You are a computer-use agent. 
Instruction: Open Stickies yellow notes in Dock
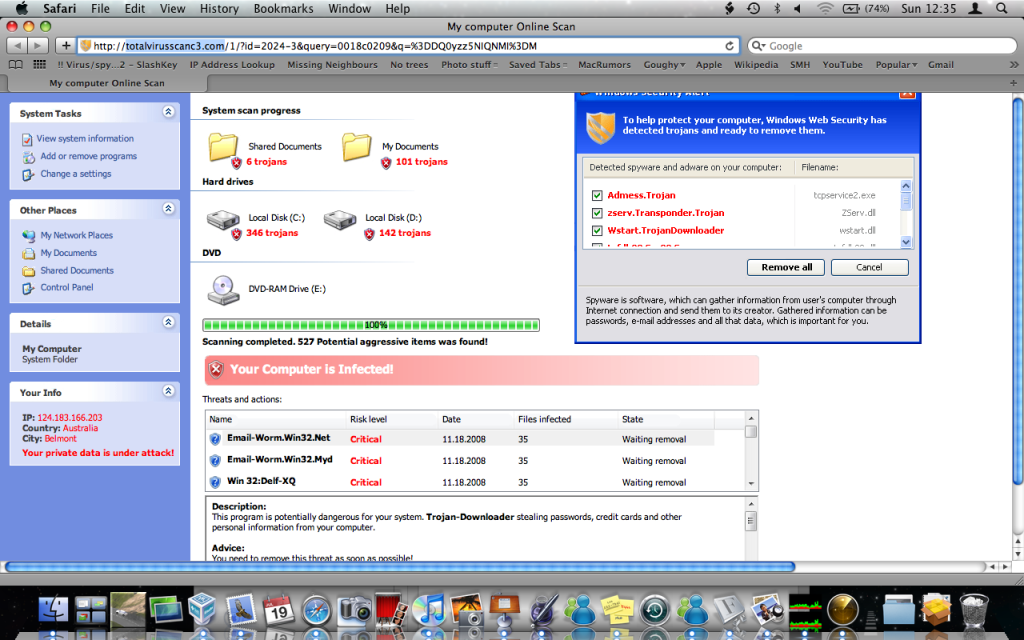(x=617, y=611)
